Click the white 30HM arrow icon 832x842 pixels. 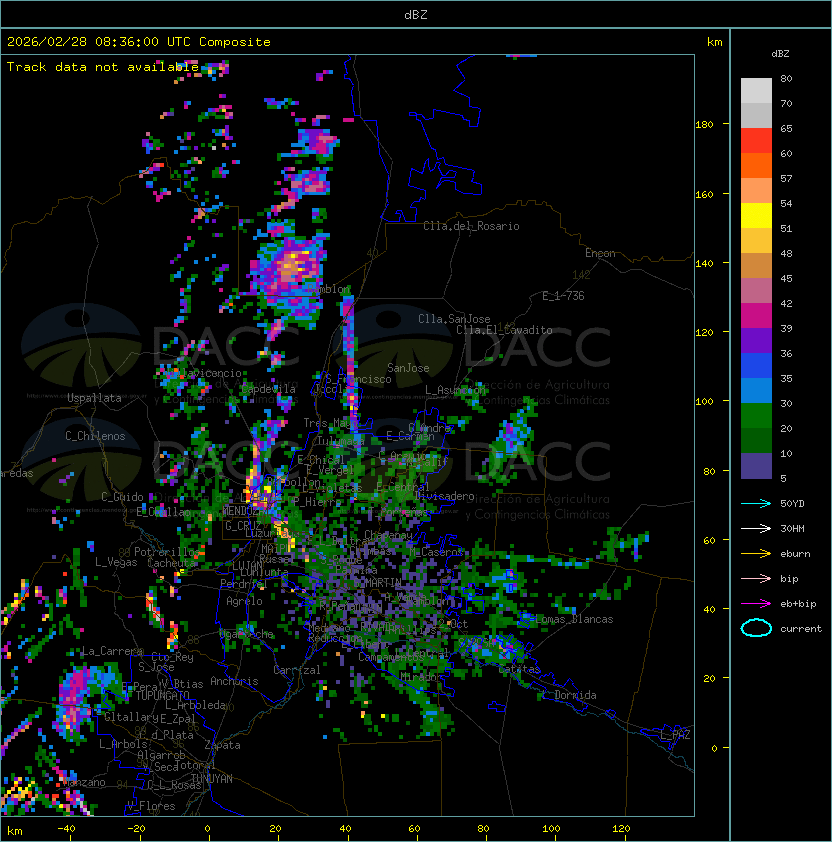(756, 528)
